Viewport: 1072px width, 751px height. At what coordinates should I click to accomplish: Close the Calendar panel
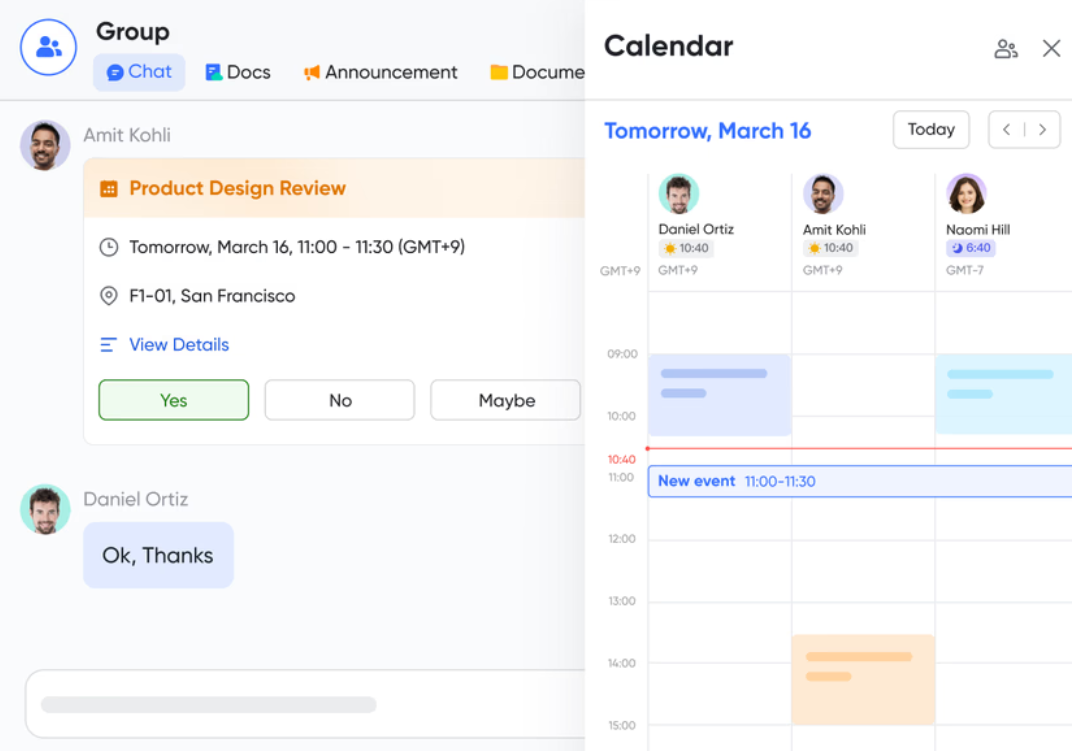pyautogui.click(x=1051, y=48)
